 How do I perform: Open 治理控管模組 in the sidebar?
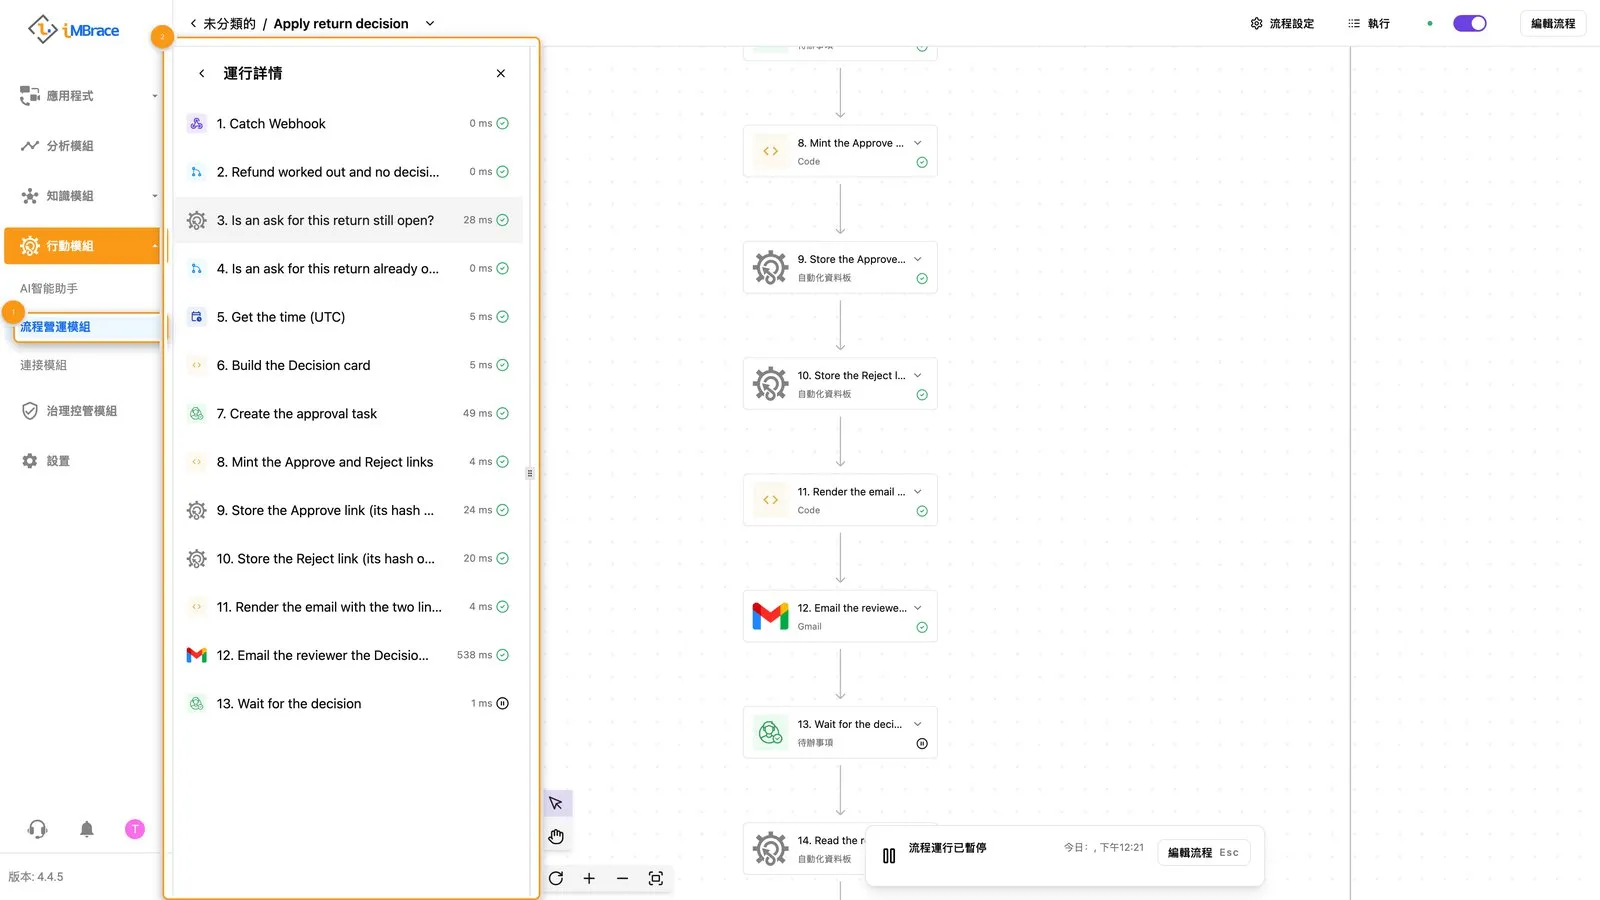click(x=82, y=411)
